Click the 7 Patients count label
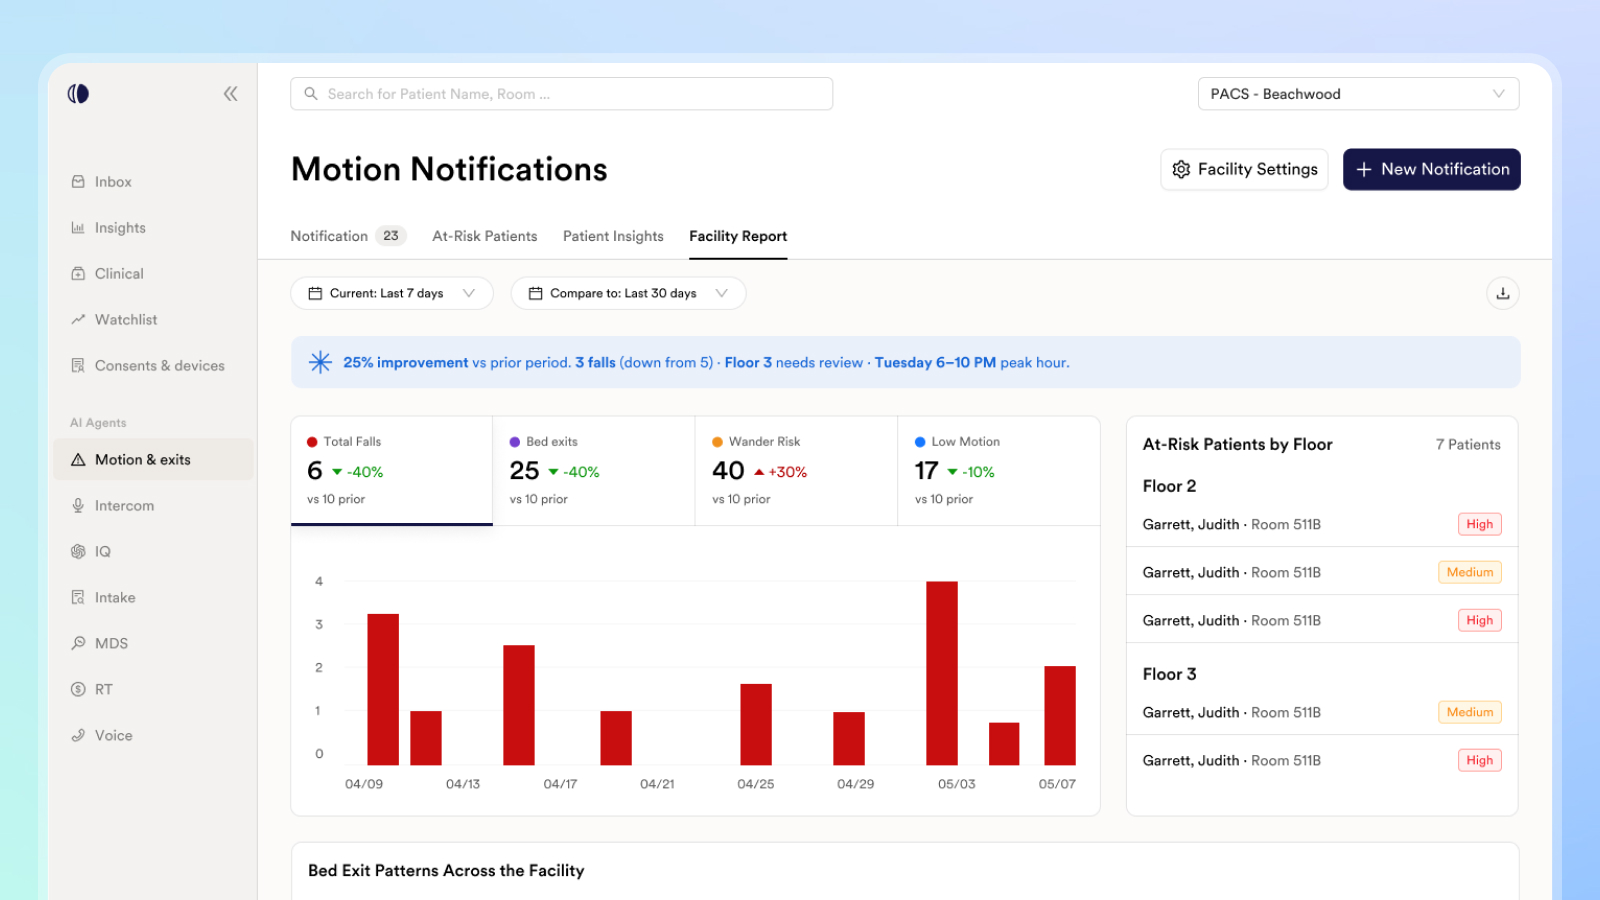The width and height of the screenshot is (1600, 900). [x=1468, y=444]
